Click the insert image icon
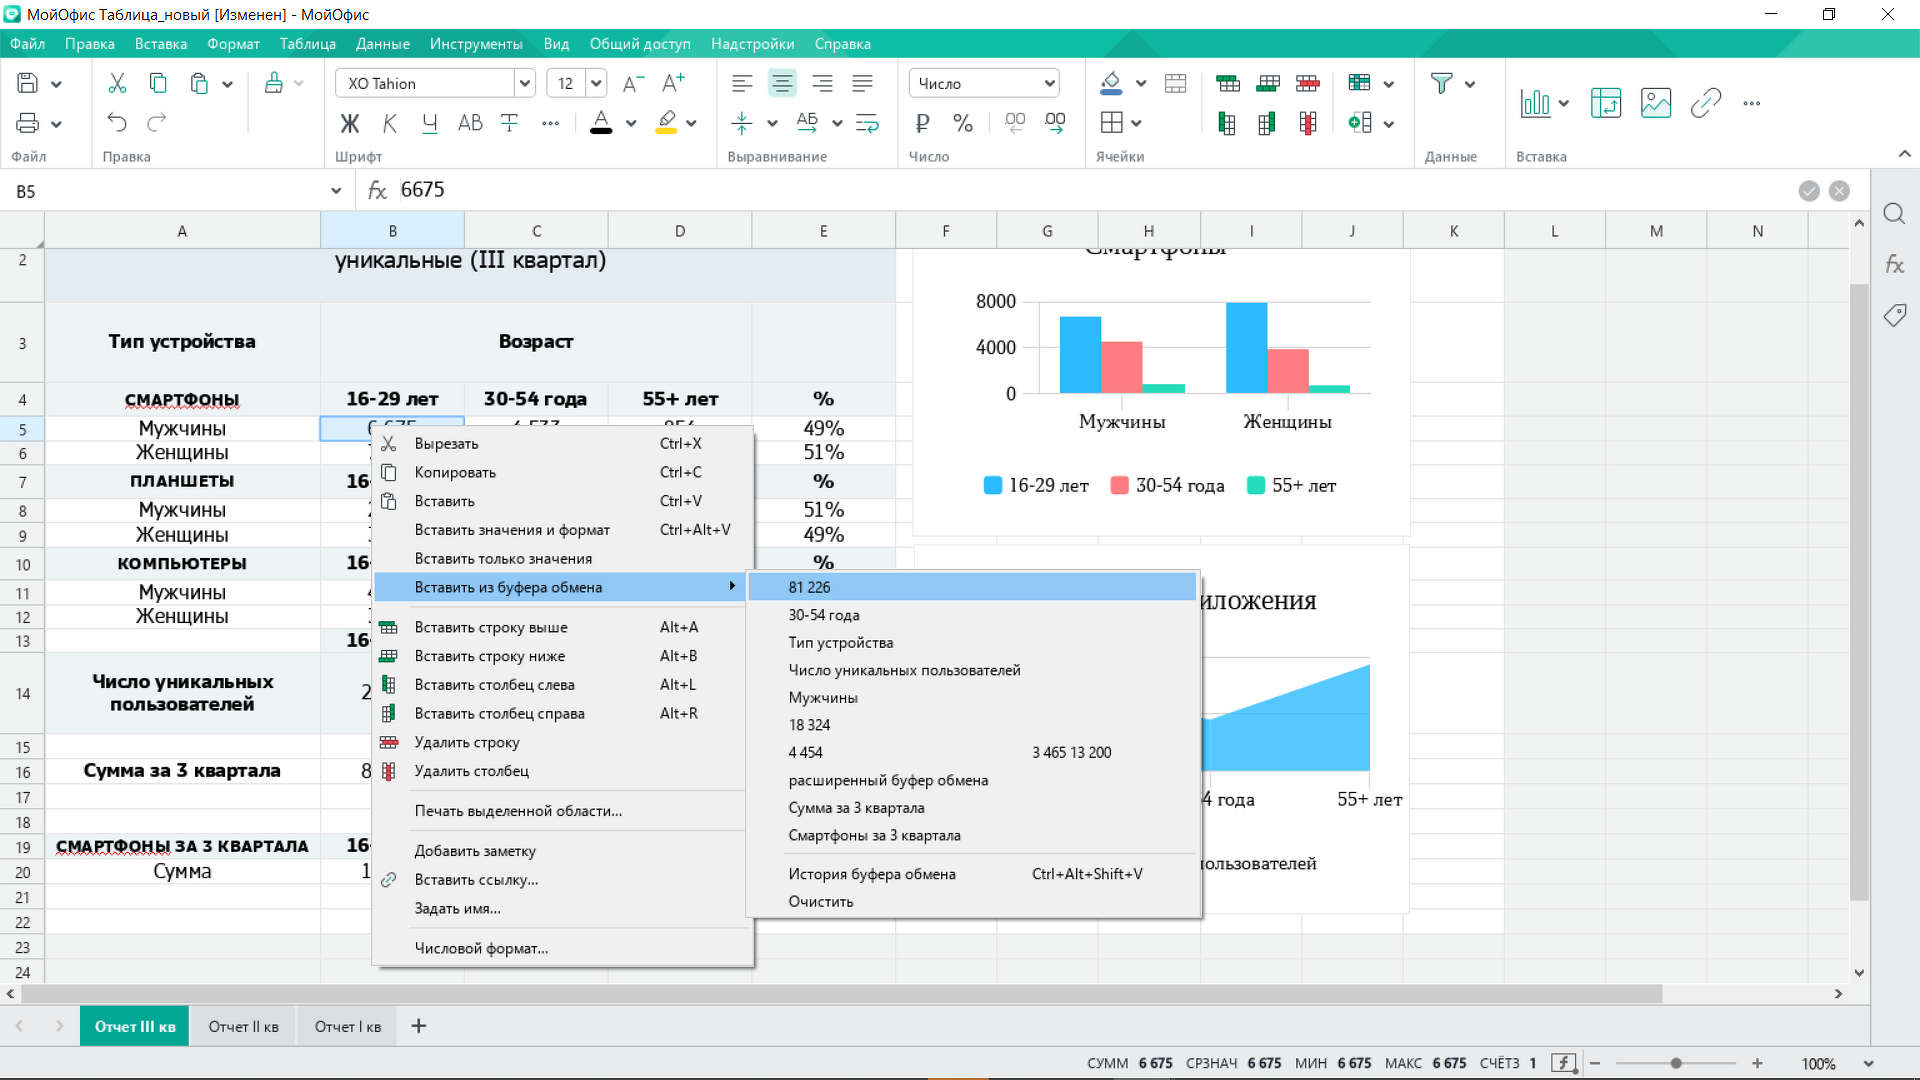 (x=1656, y=103)
